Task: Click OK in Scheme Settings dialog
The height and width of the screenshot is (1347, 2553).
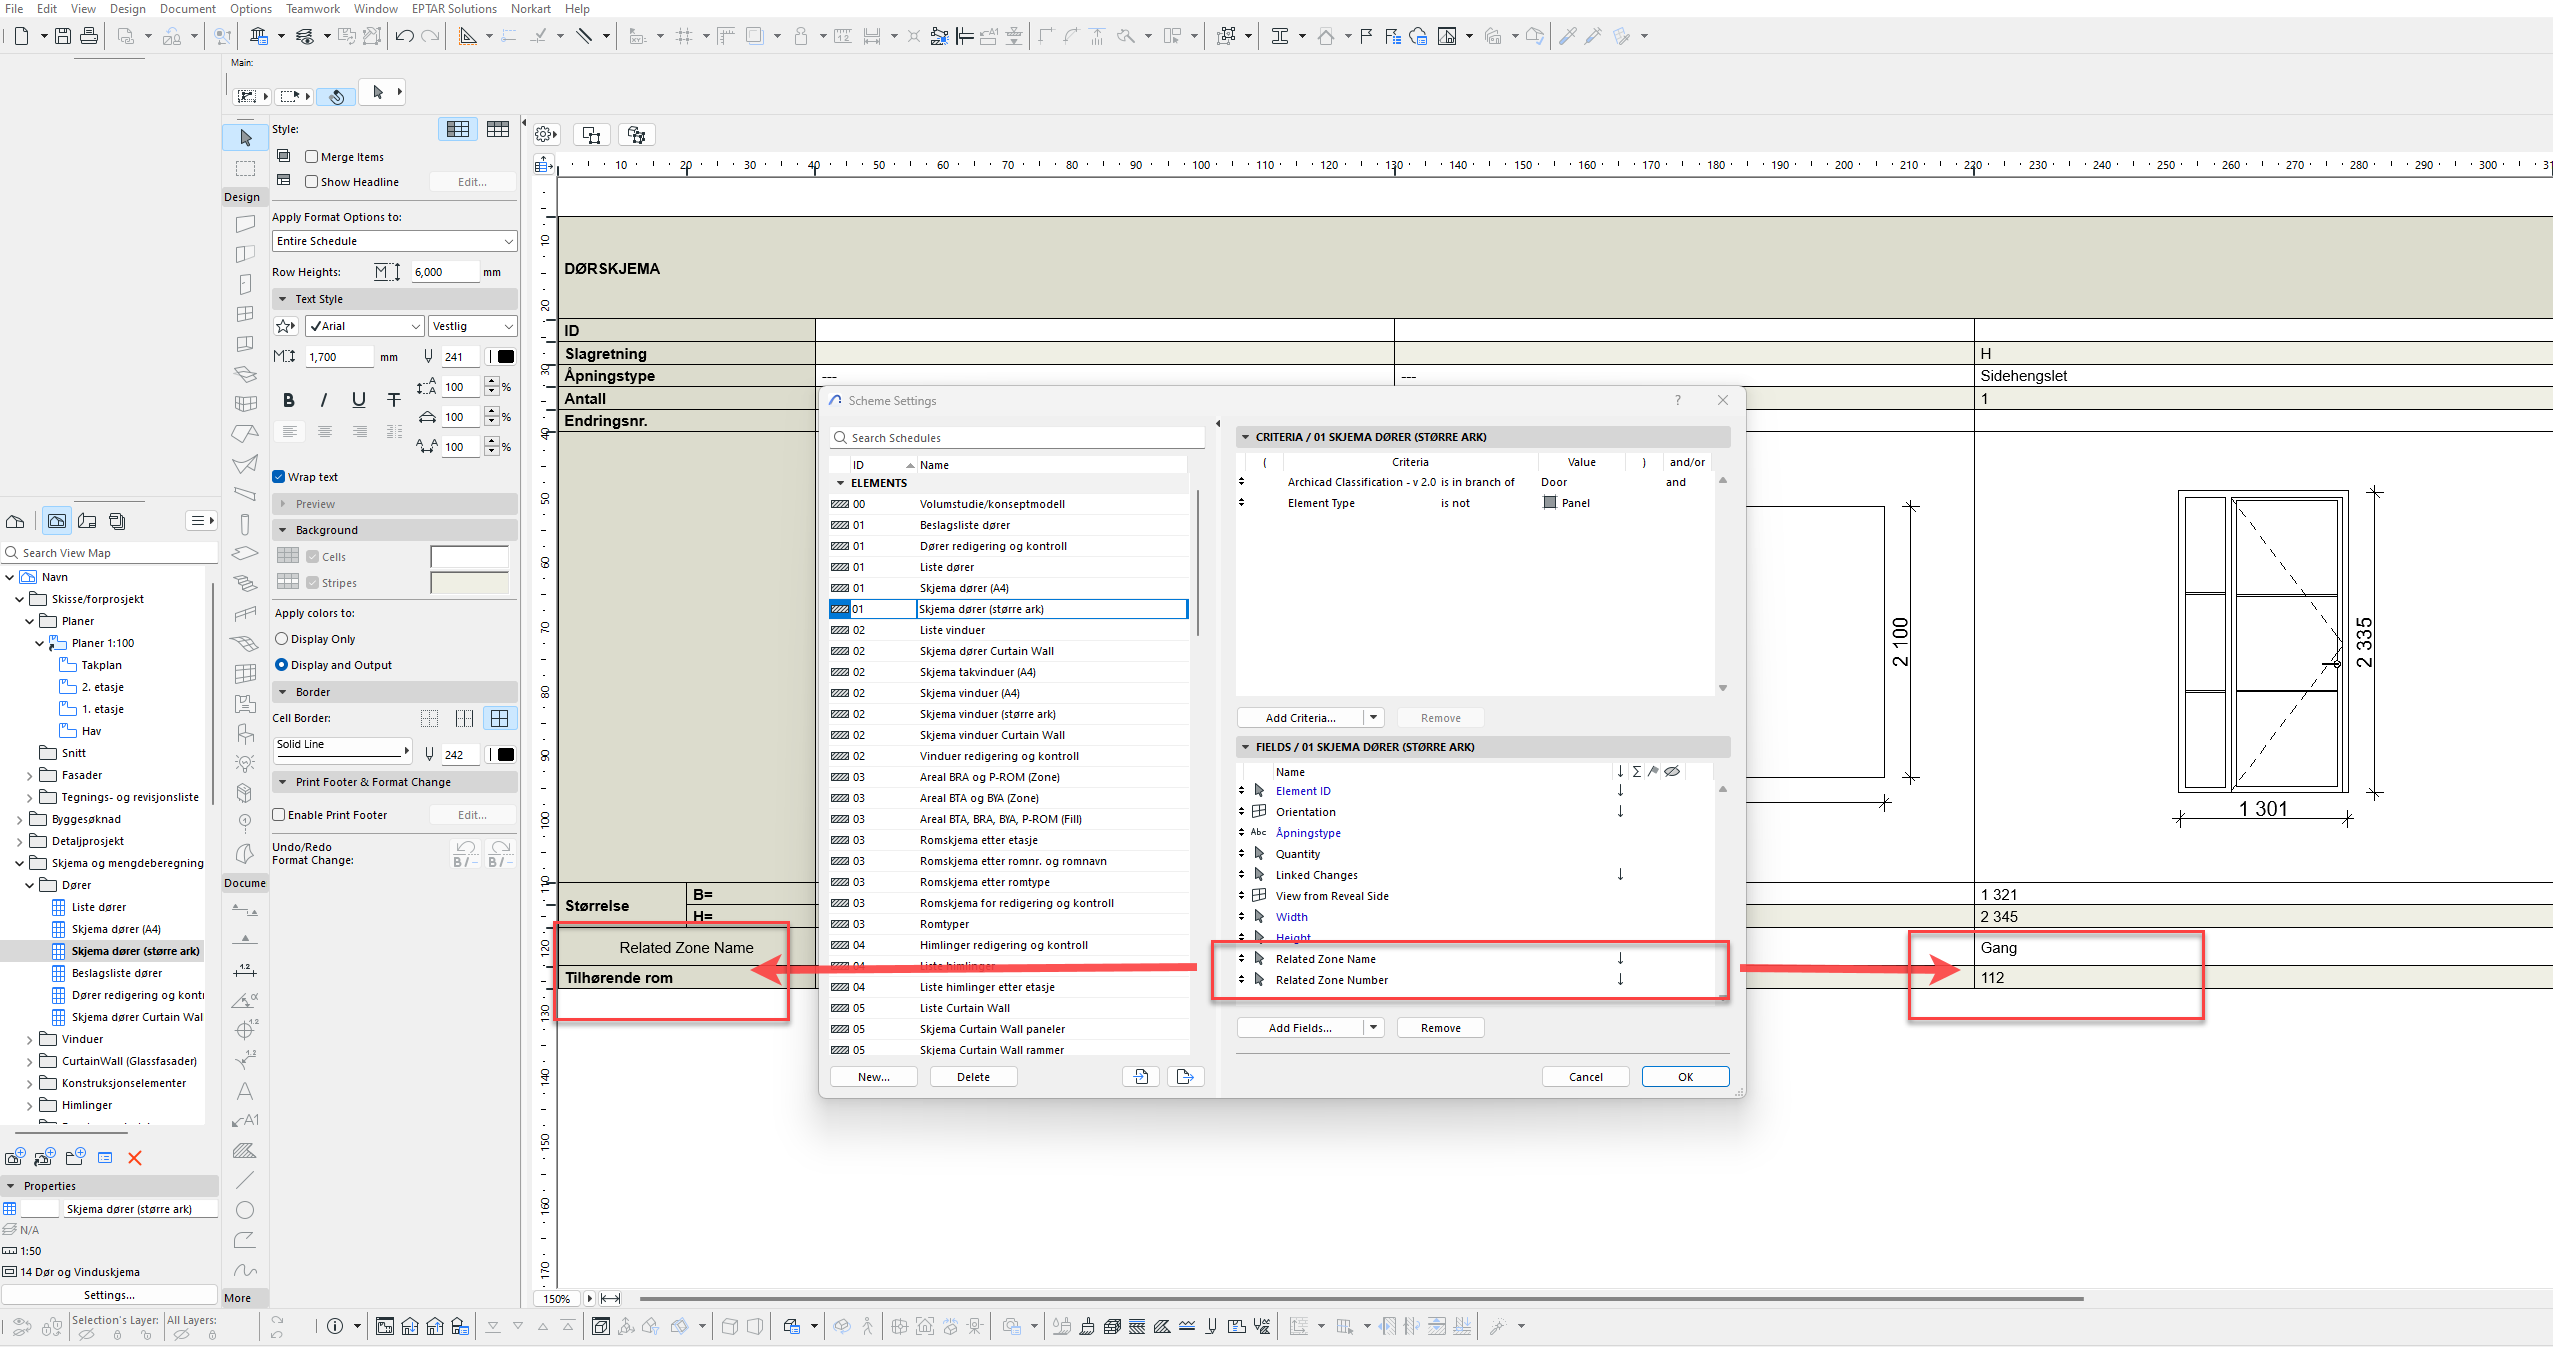Action: pyautogui.click(x=1685, y=1077)
